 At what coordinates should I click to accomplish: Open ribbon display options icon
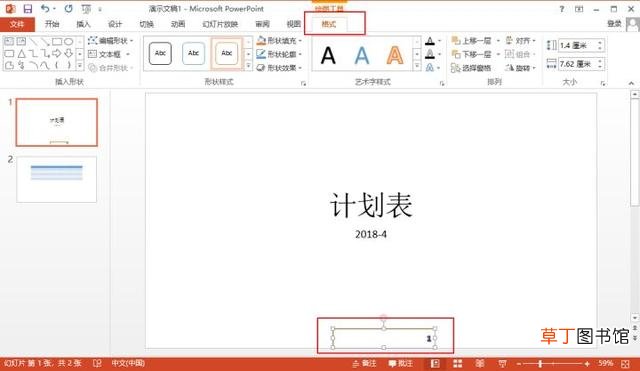tap(579, 9)
